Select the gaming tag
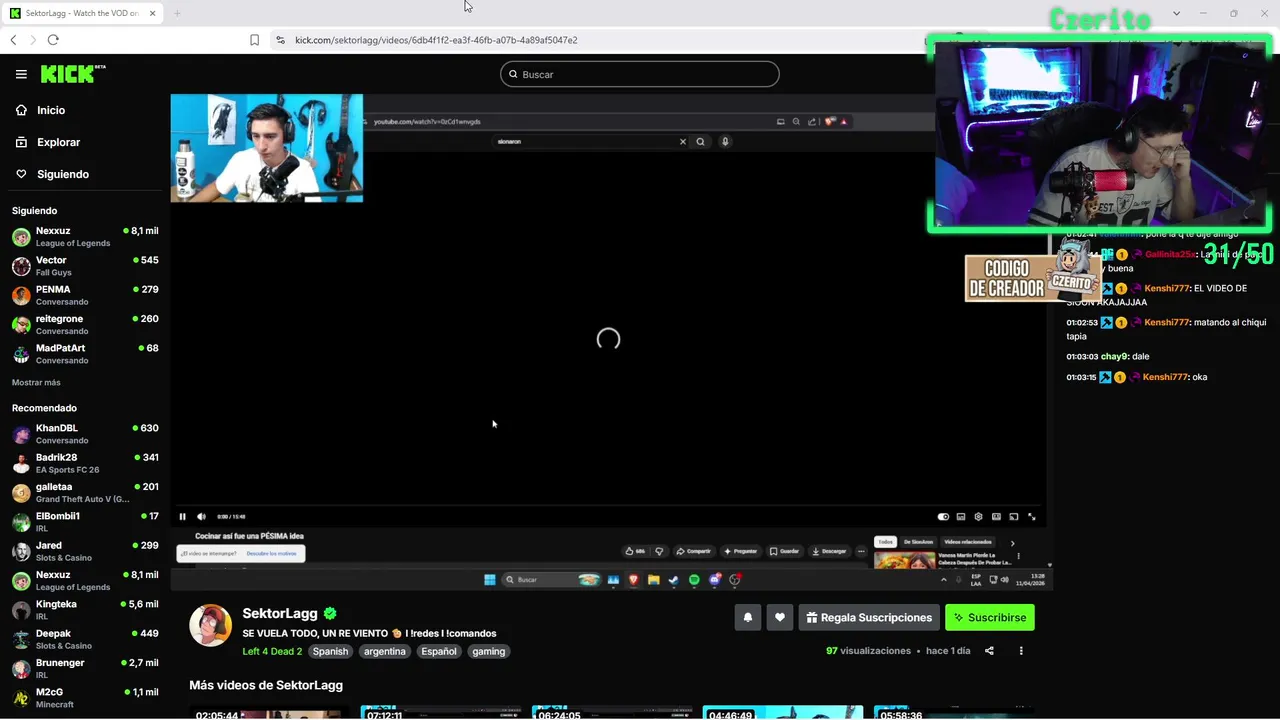 point(489,651)
